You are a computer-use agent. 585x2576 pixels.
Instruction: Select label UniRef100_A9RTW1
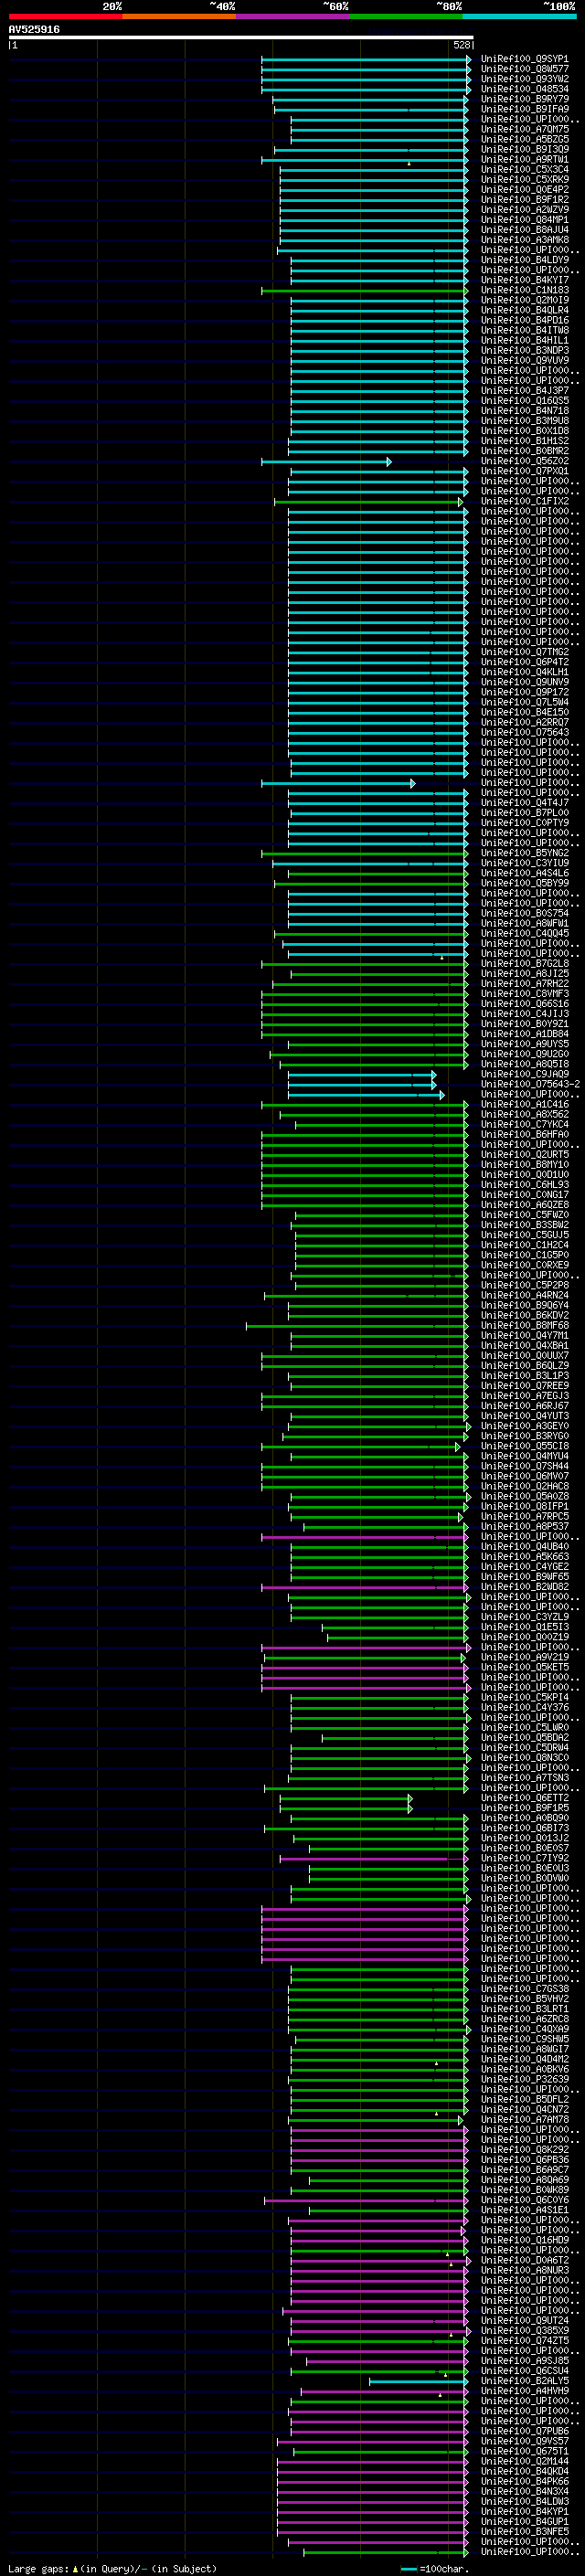[524, 159]
